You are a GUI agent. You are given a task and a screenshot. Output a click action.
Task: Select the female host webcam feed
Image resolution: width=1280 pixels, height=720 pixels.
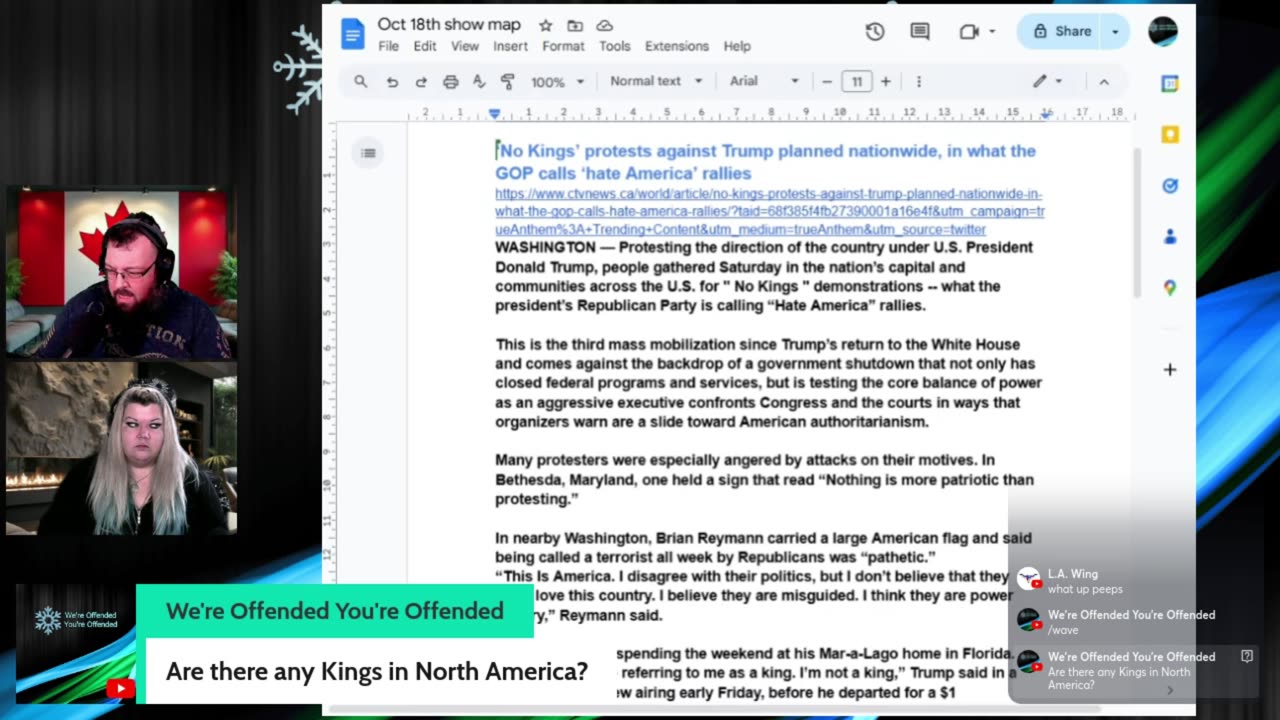pos(121,448)
